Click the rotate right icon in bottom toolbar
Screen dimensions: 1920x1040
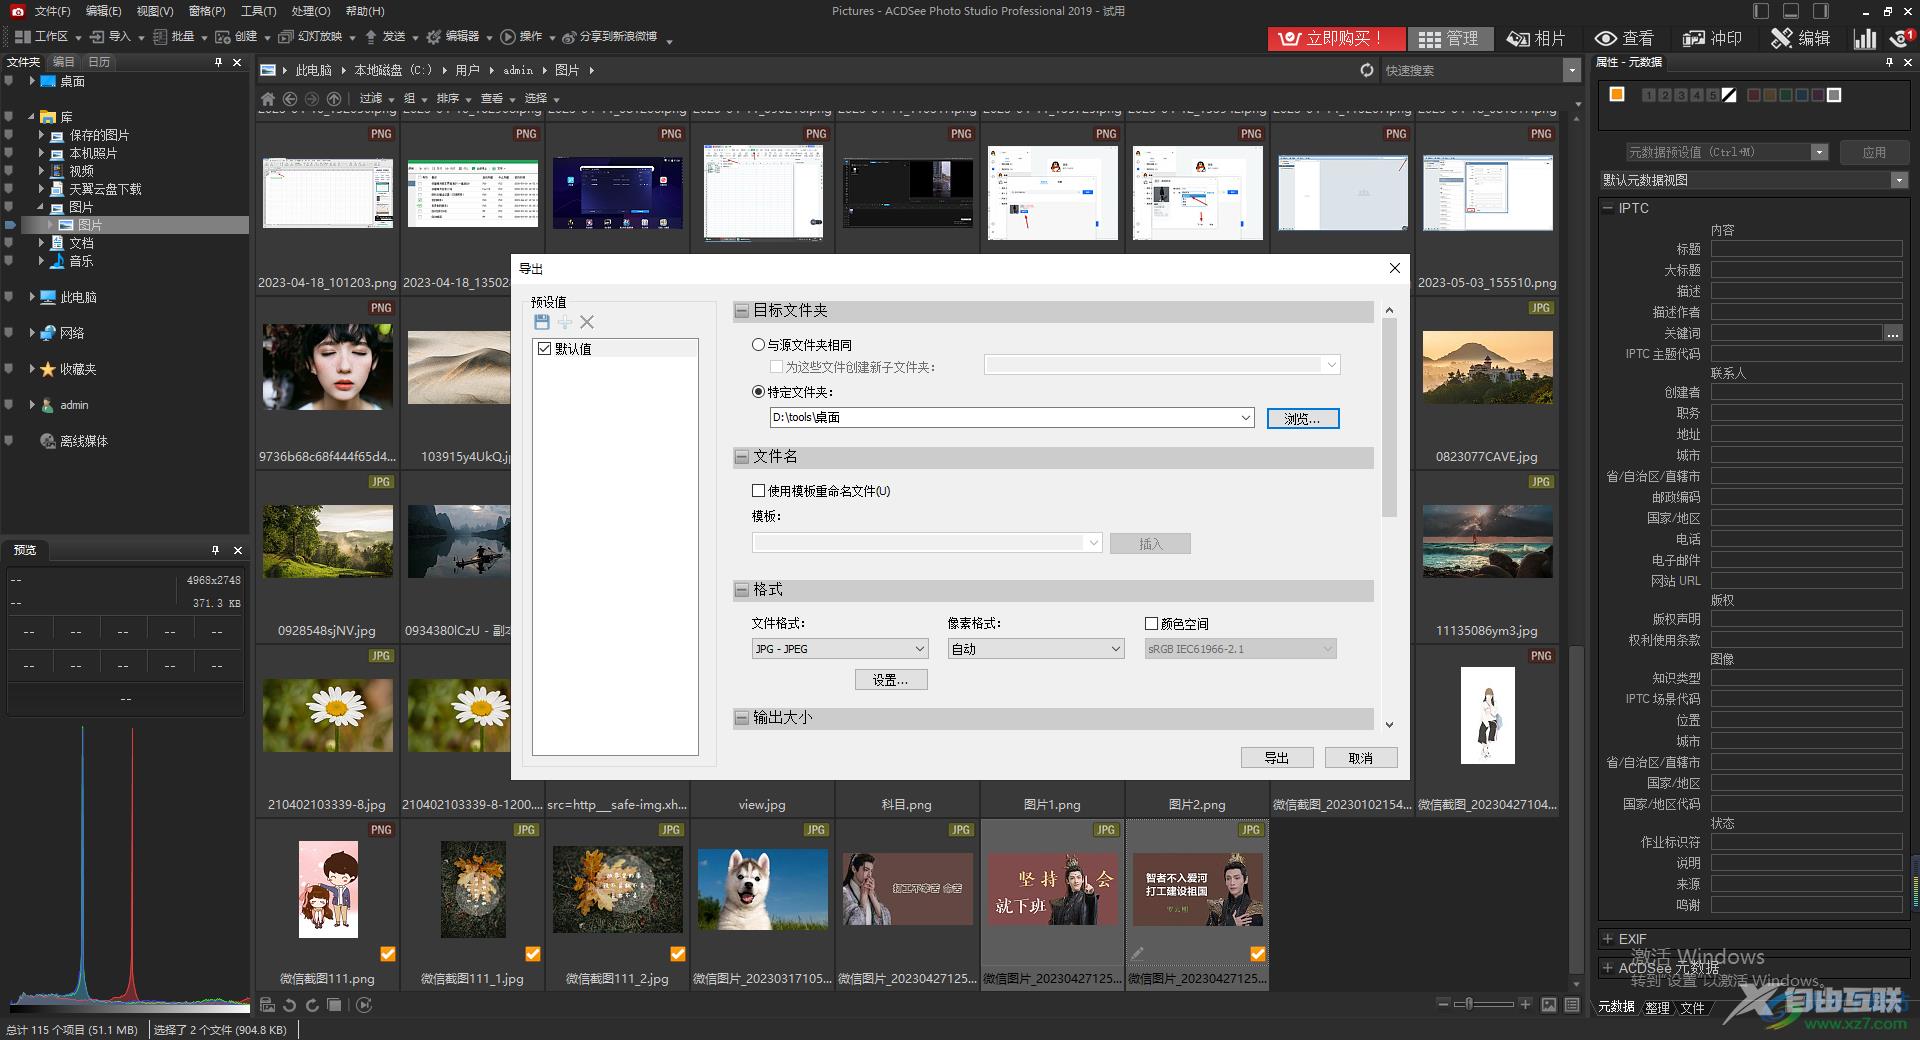click(x=312, y=1005)
